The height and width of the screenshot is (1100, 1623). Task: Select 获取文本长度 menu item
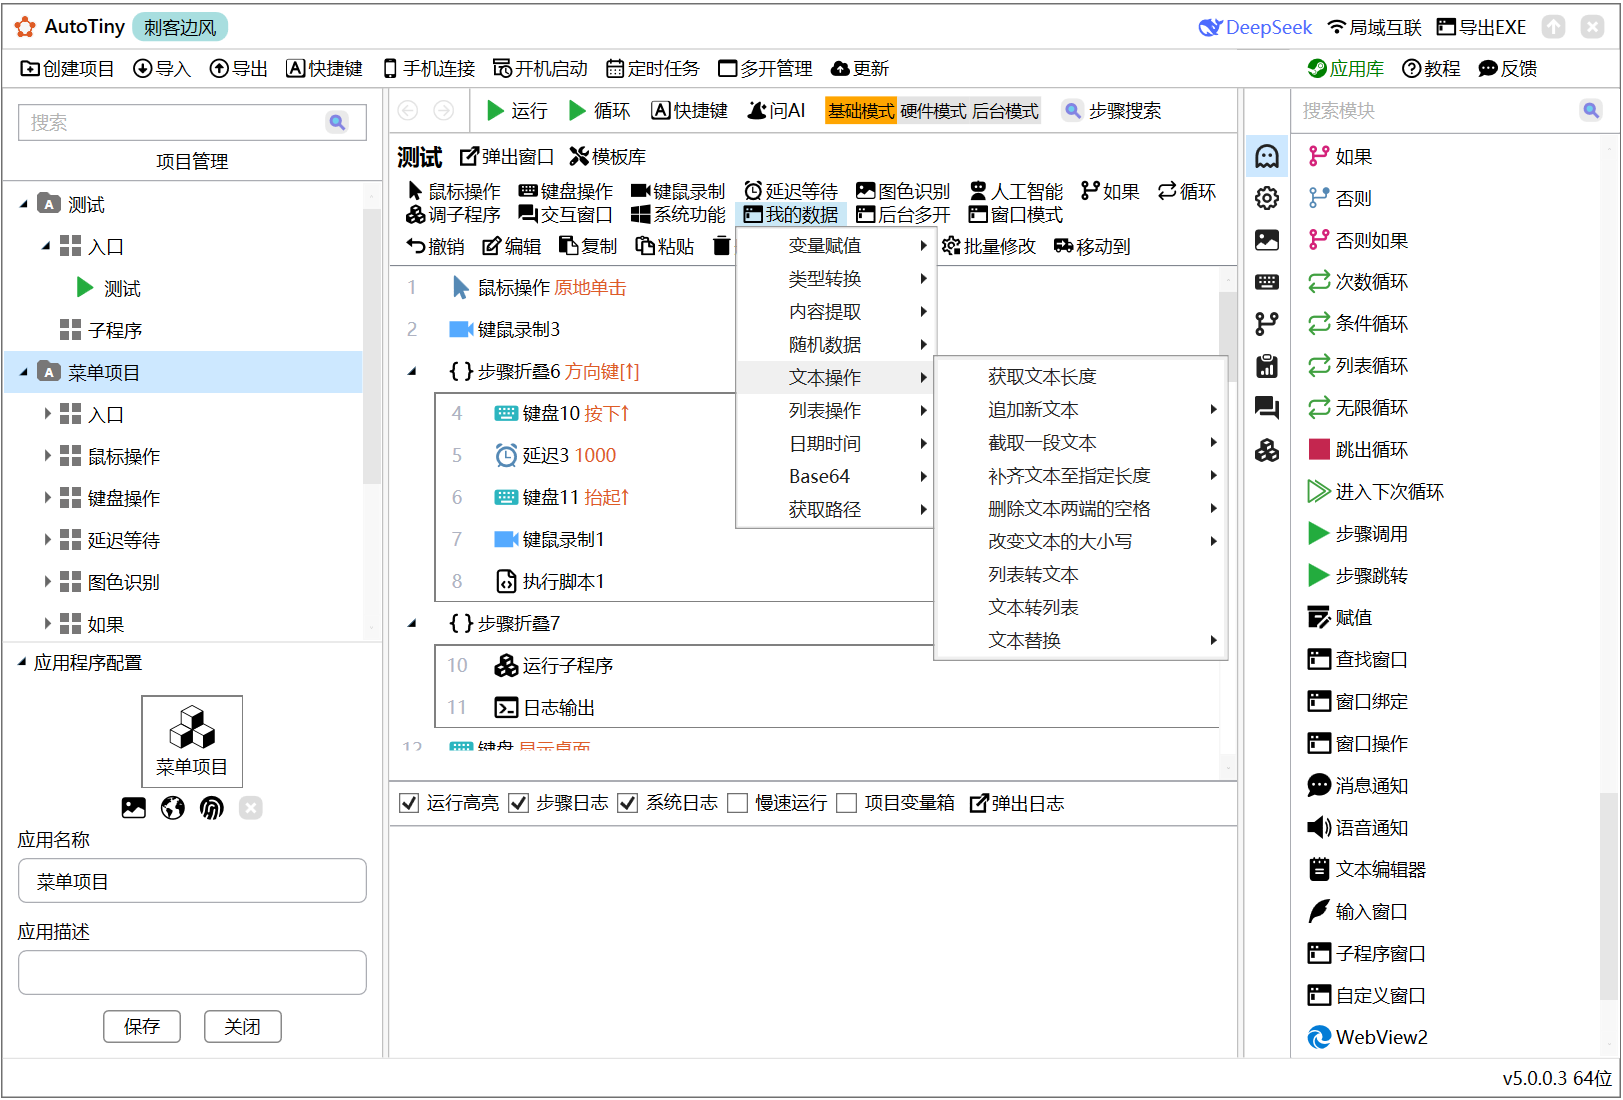coord(1080,376)
